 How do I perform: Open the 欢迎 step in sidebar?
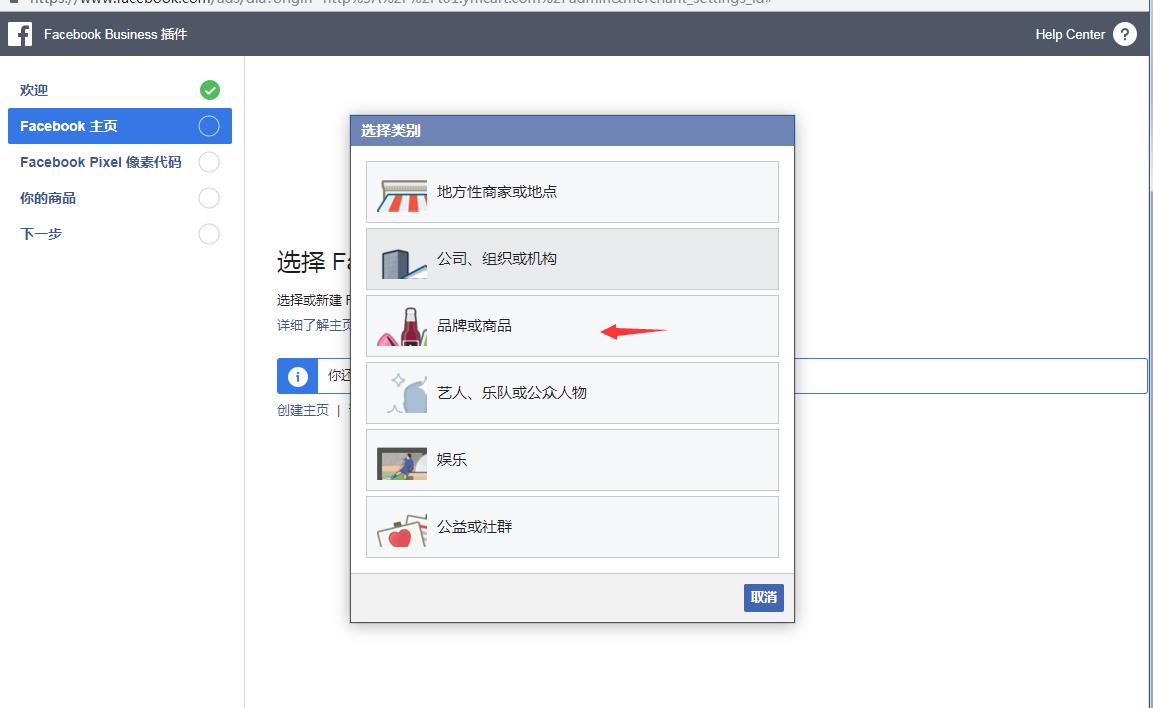34,90
